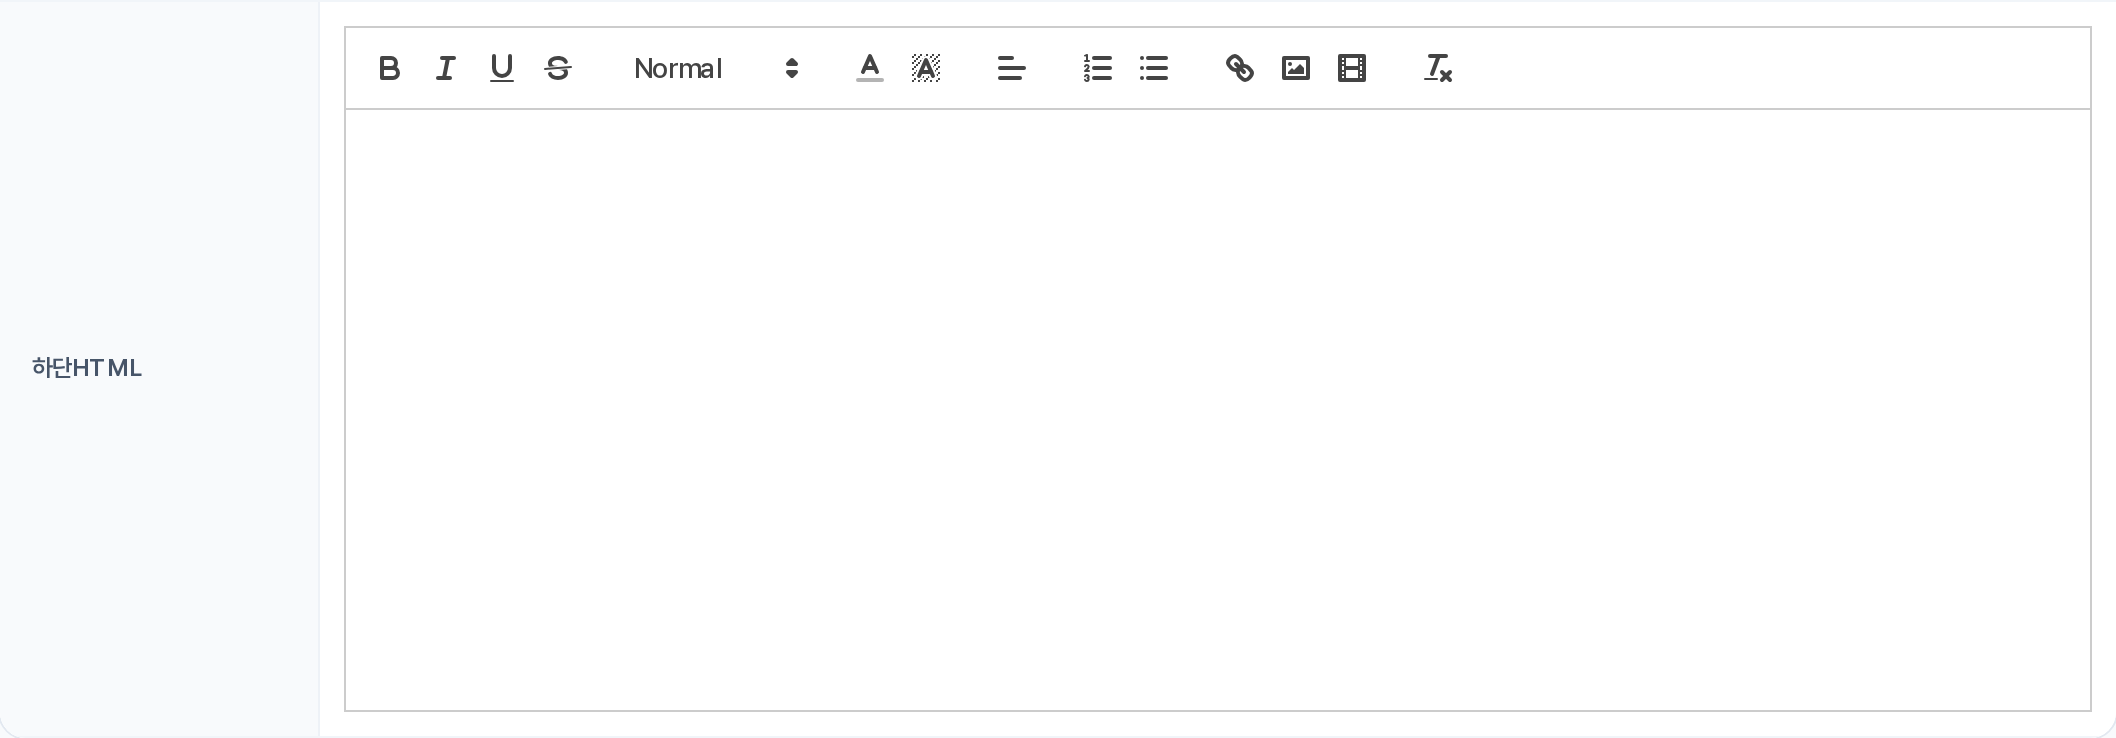Click inside the 하단HTML editor area
2116x738 pixels.
tap(1218, 410)
